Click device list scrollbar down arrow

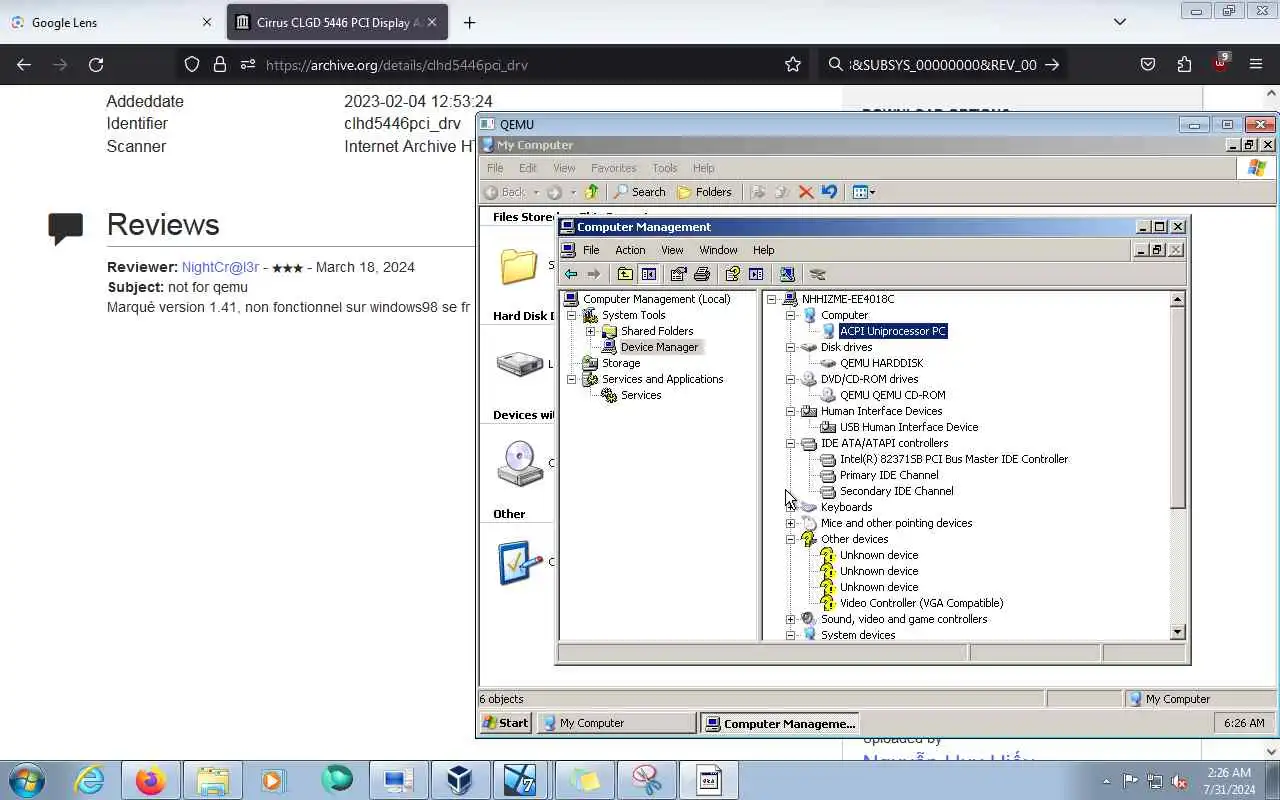pyautogui.click(x=1177, y=631)
